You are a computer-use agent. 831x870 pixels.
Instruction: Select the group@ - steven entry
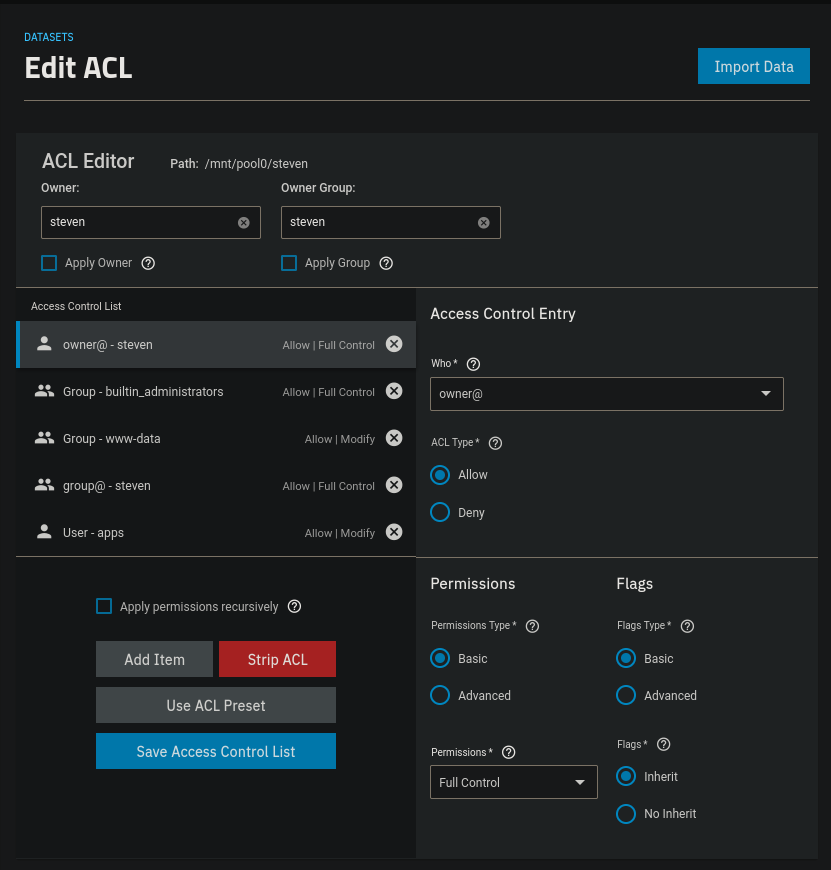216,486
